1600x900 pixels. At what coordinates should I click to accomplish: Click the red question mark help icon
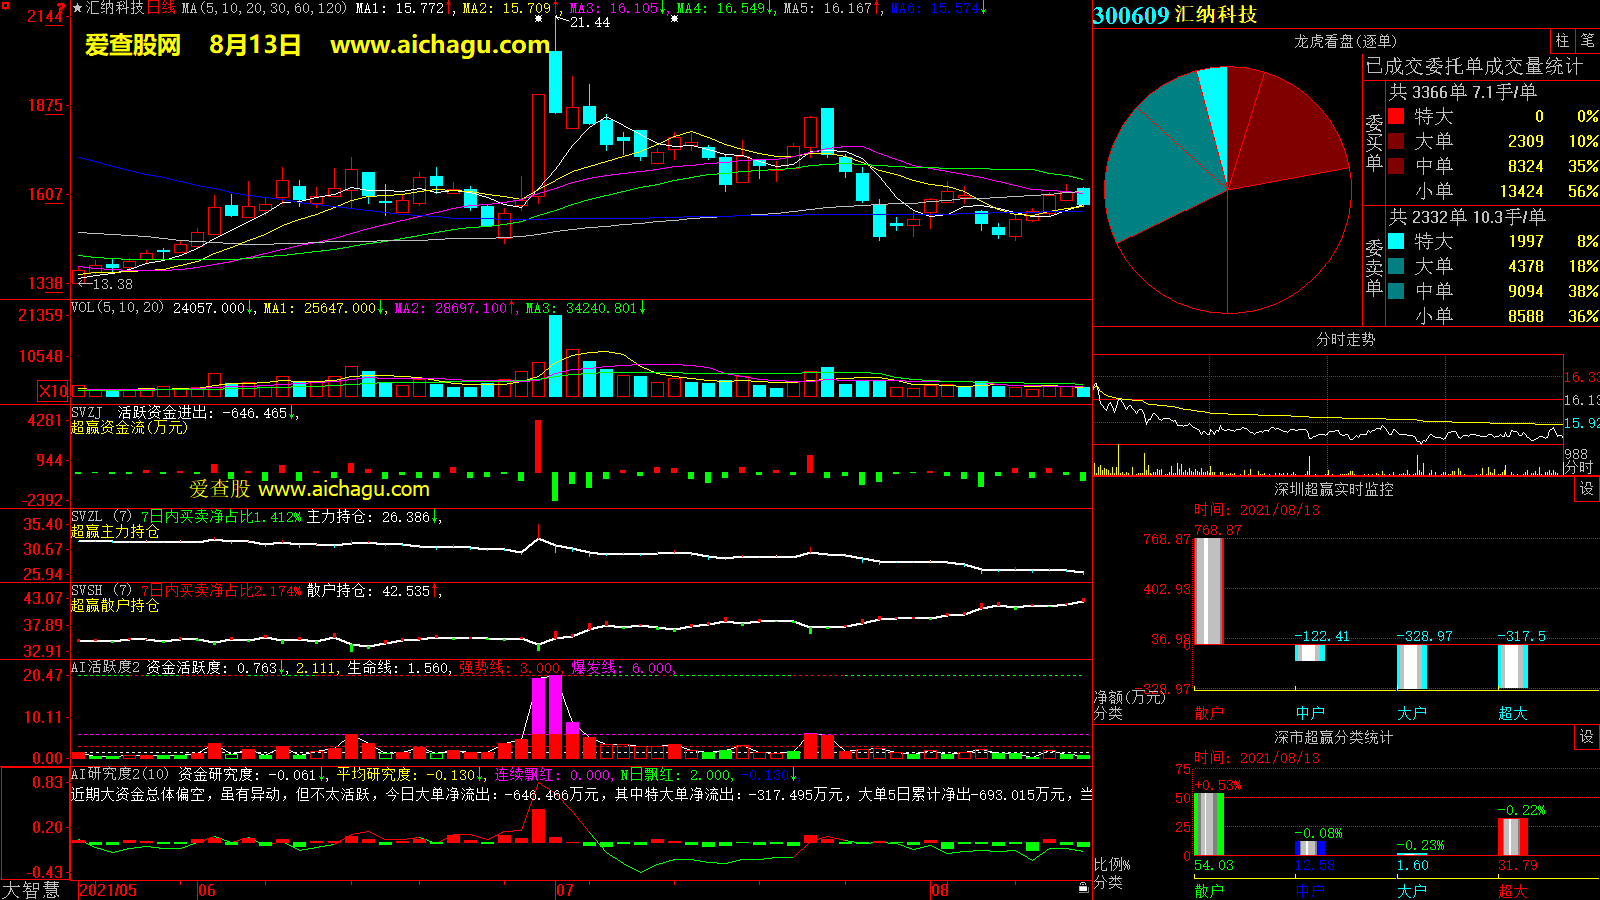click(x=61, y=9)
